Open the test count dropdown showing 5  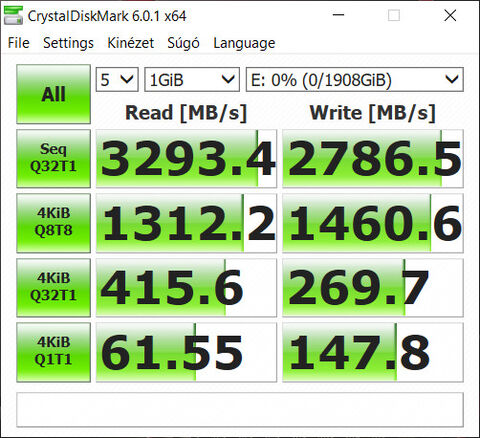click(x=117, y=79)
